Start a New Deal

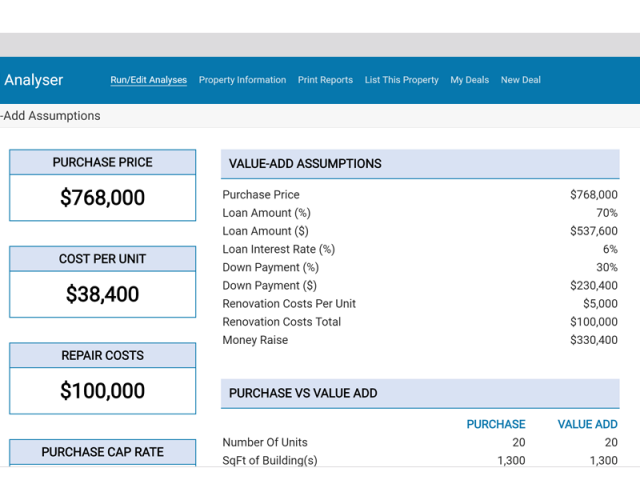[520, 80]
